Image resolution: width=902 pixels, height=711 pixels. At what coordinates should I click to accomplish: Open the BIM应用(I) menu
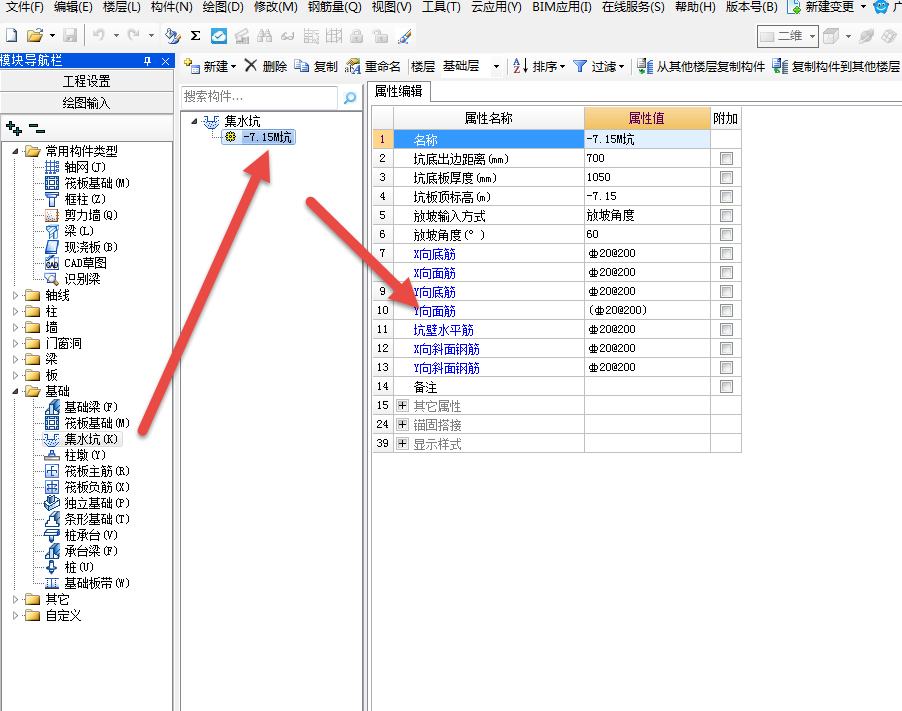click(561, 7)
